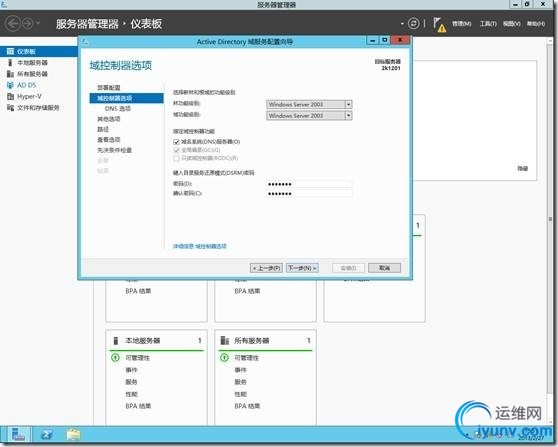Viewport: 558px width, 447px height.
Task: Select 仪表板 text in the sidebar
Action: coord(26,52)
